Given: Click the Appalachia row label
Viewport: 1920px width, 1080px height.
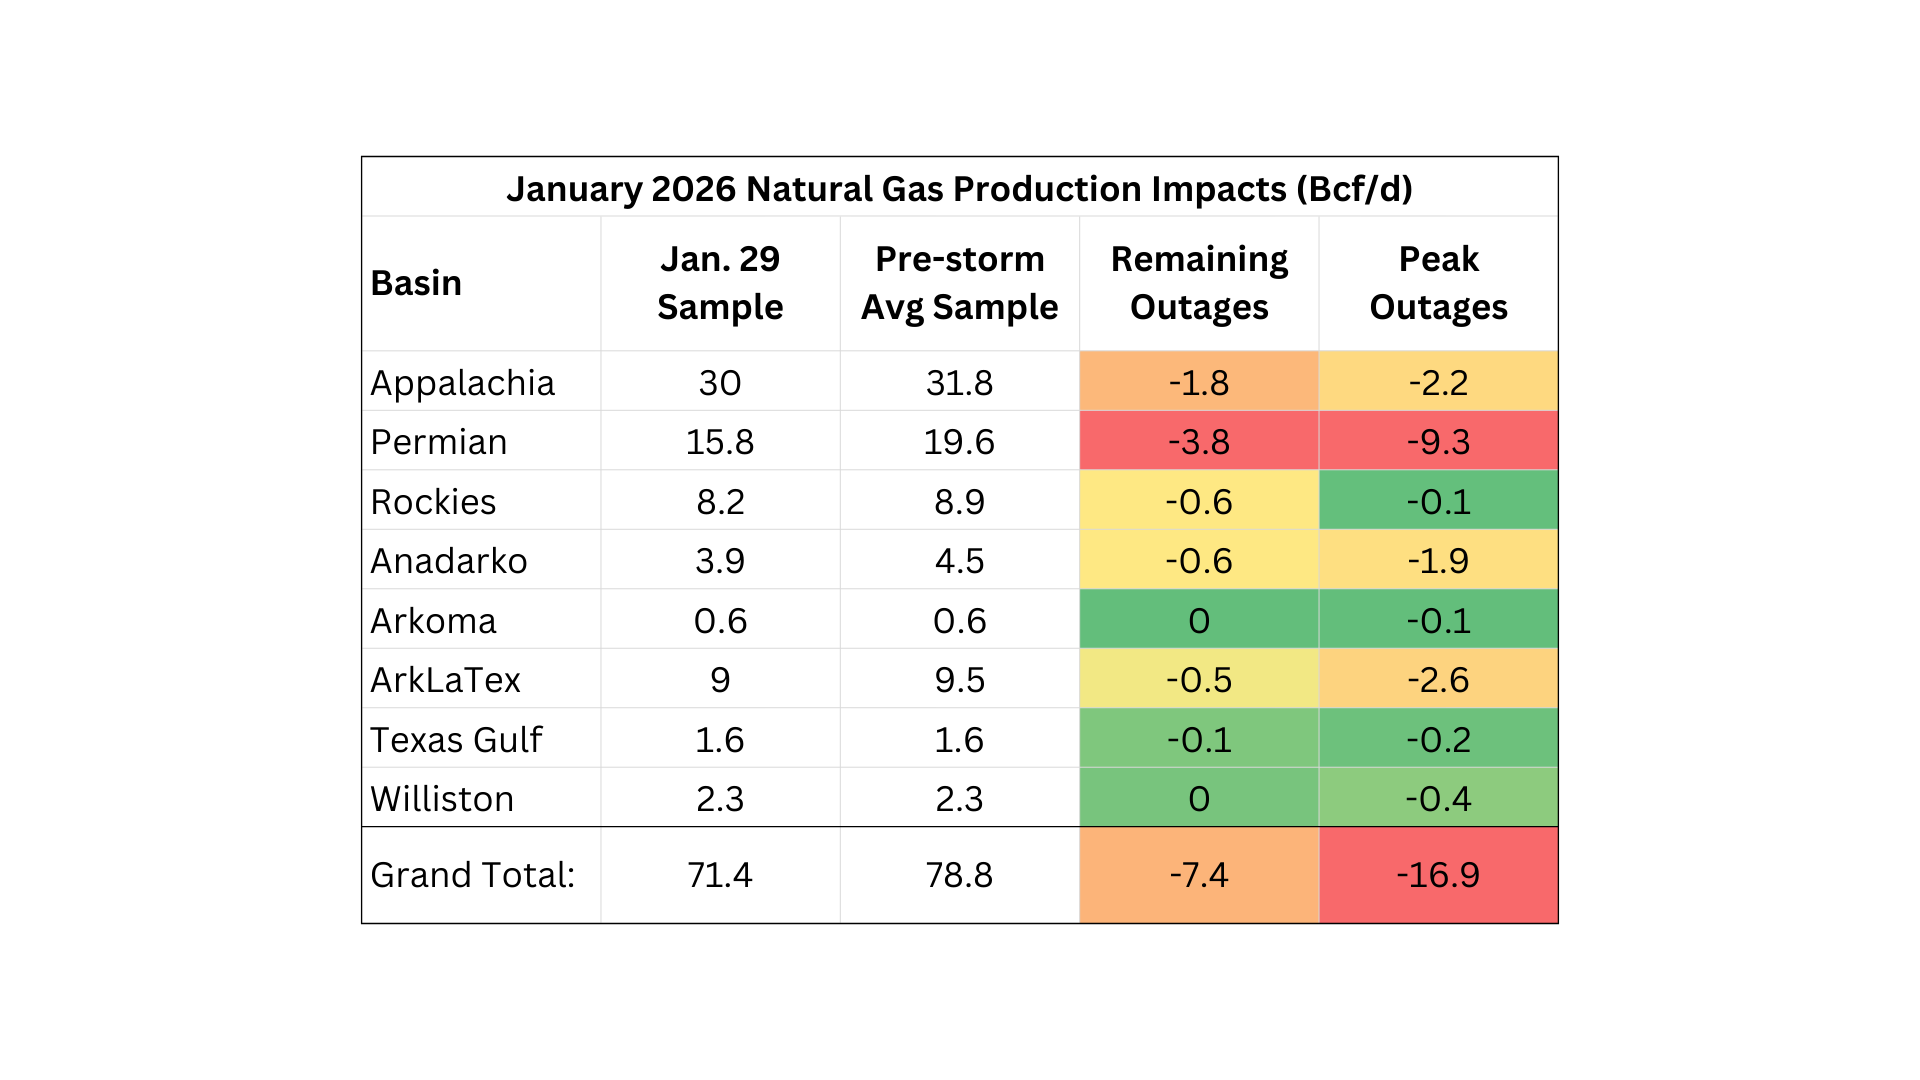Looking at the screenshot, I should coord(462,383).
